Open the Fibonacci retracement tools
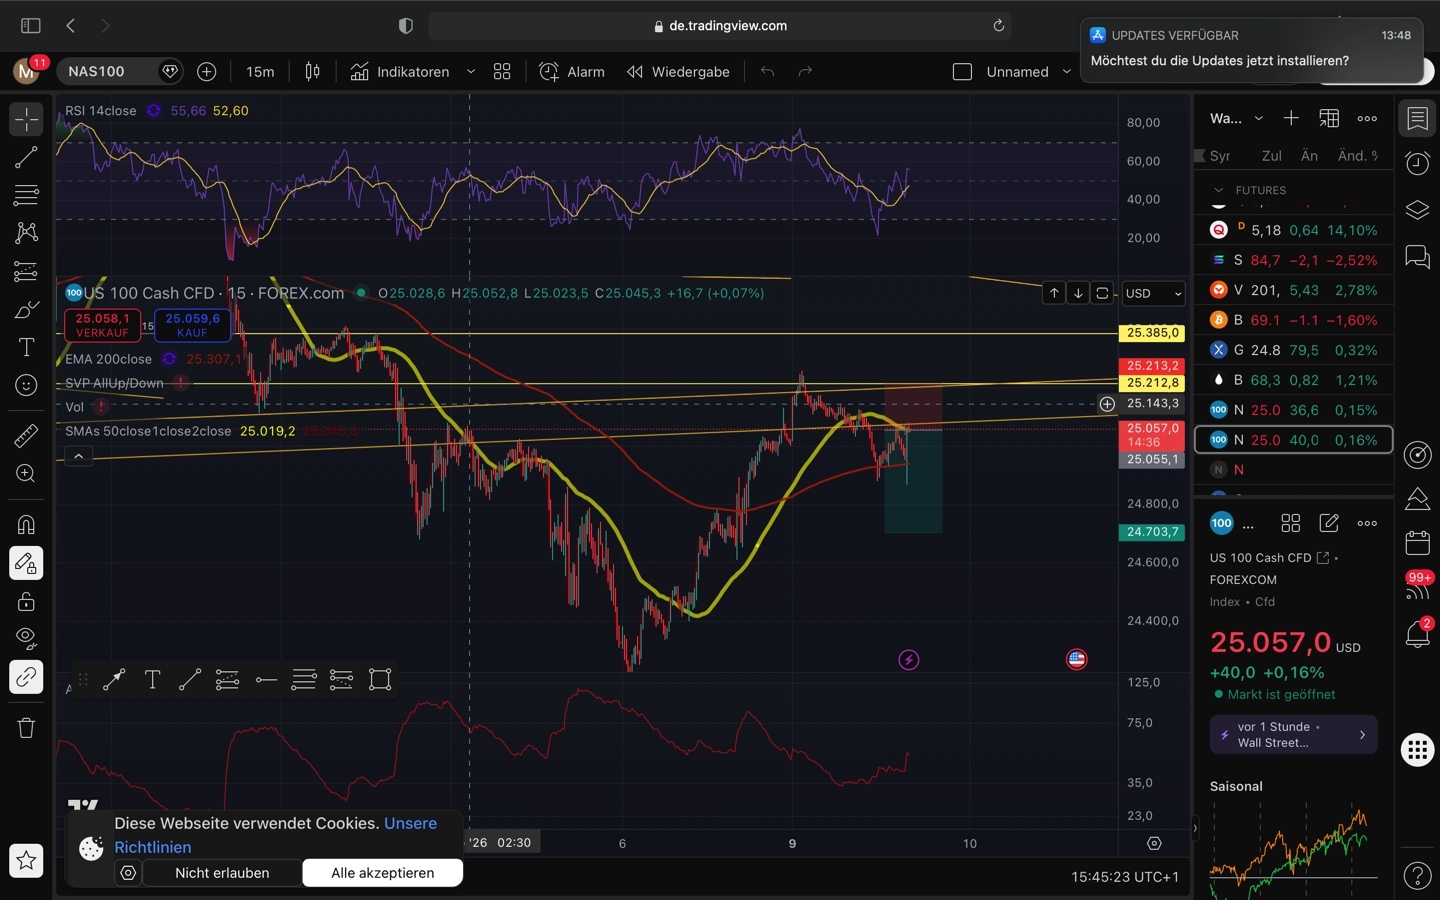This screenshot has width=1440, height=900. tap(26, 195)
